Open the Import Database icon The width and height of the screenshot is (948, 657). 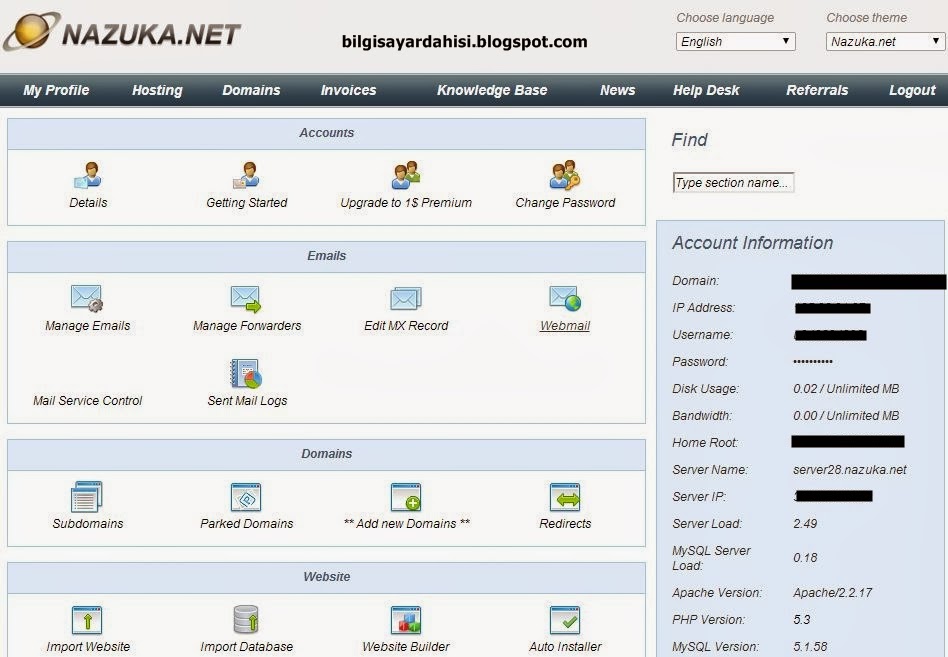[246, 620]
